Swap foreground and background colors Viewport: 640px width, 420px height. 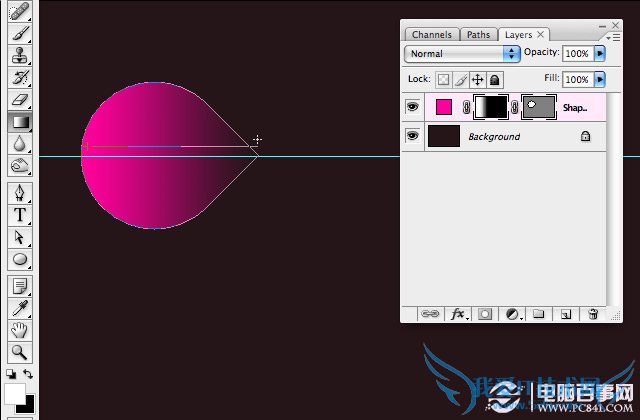(28, 373)
